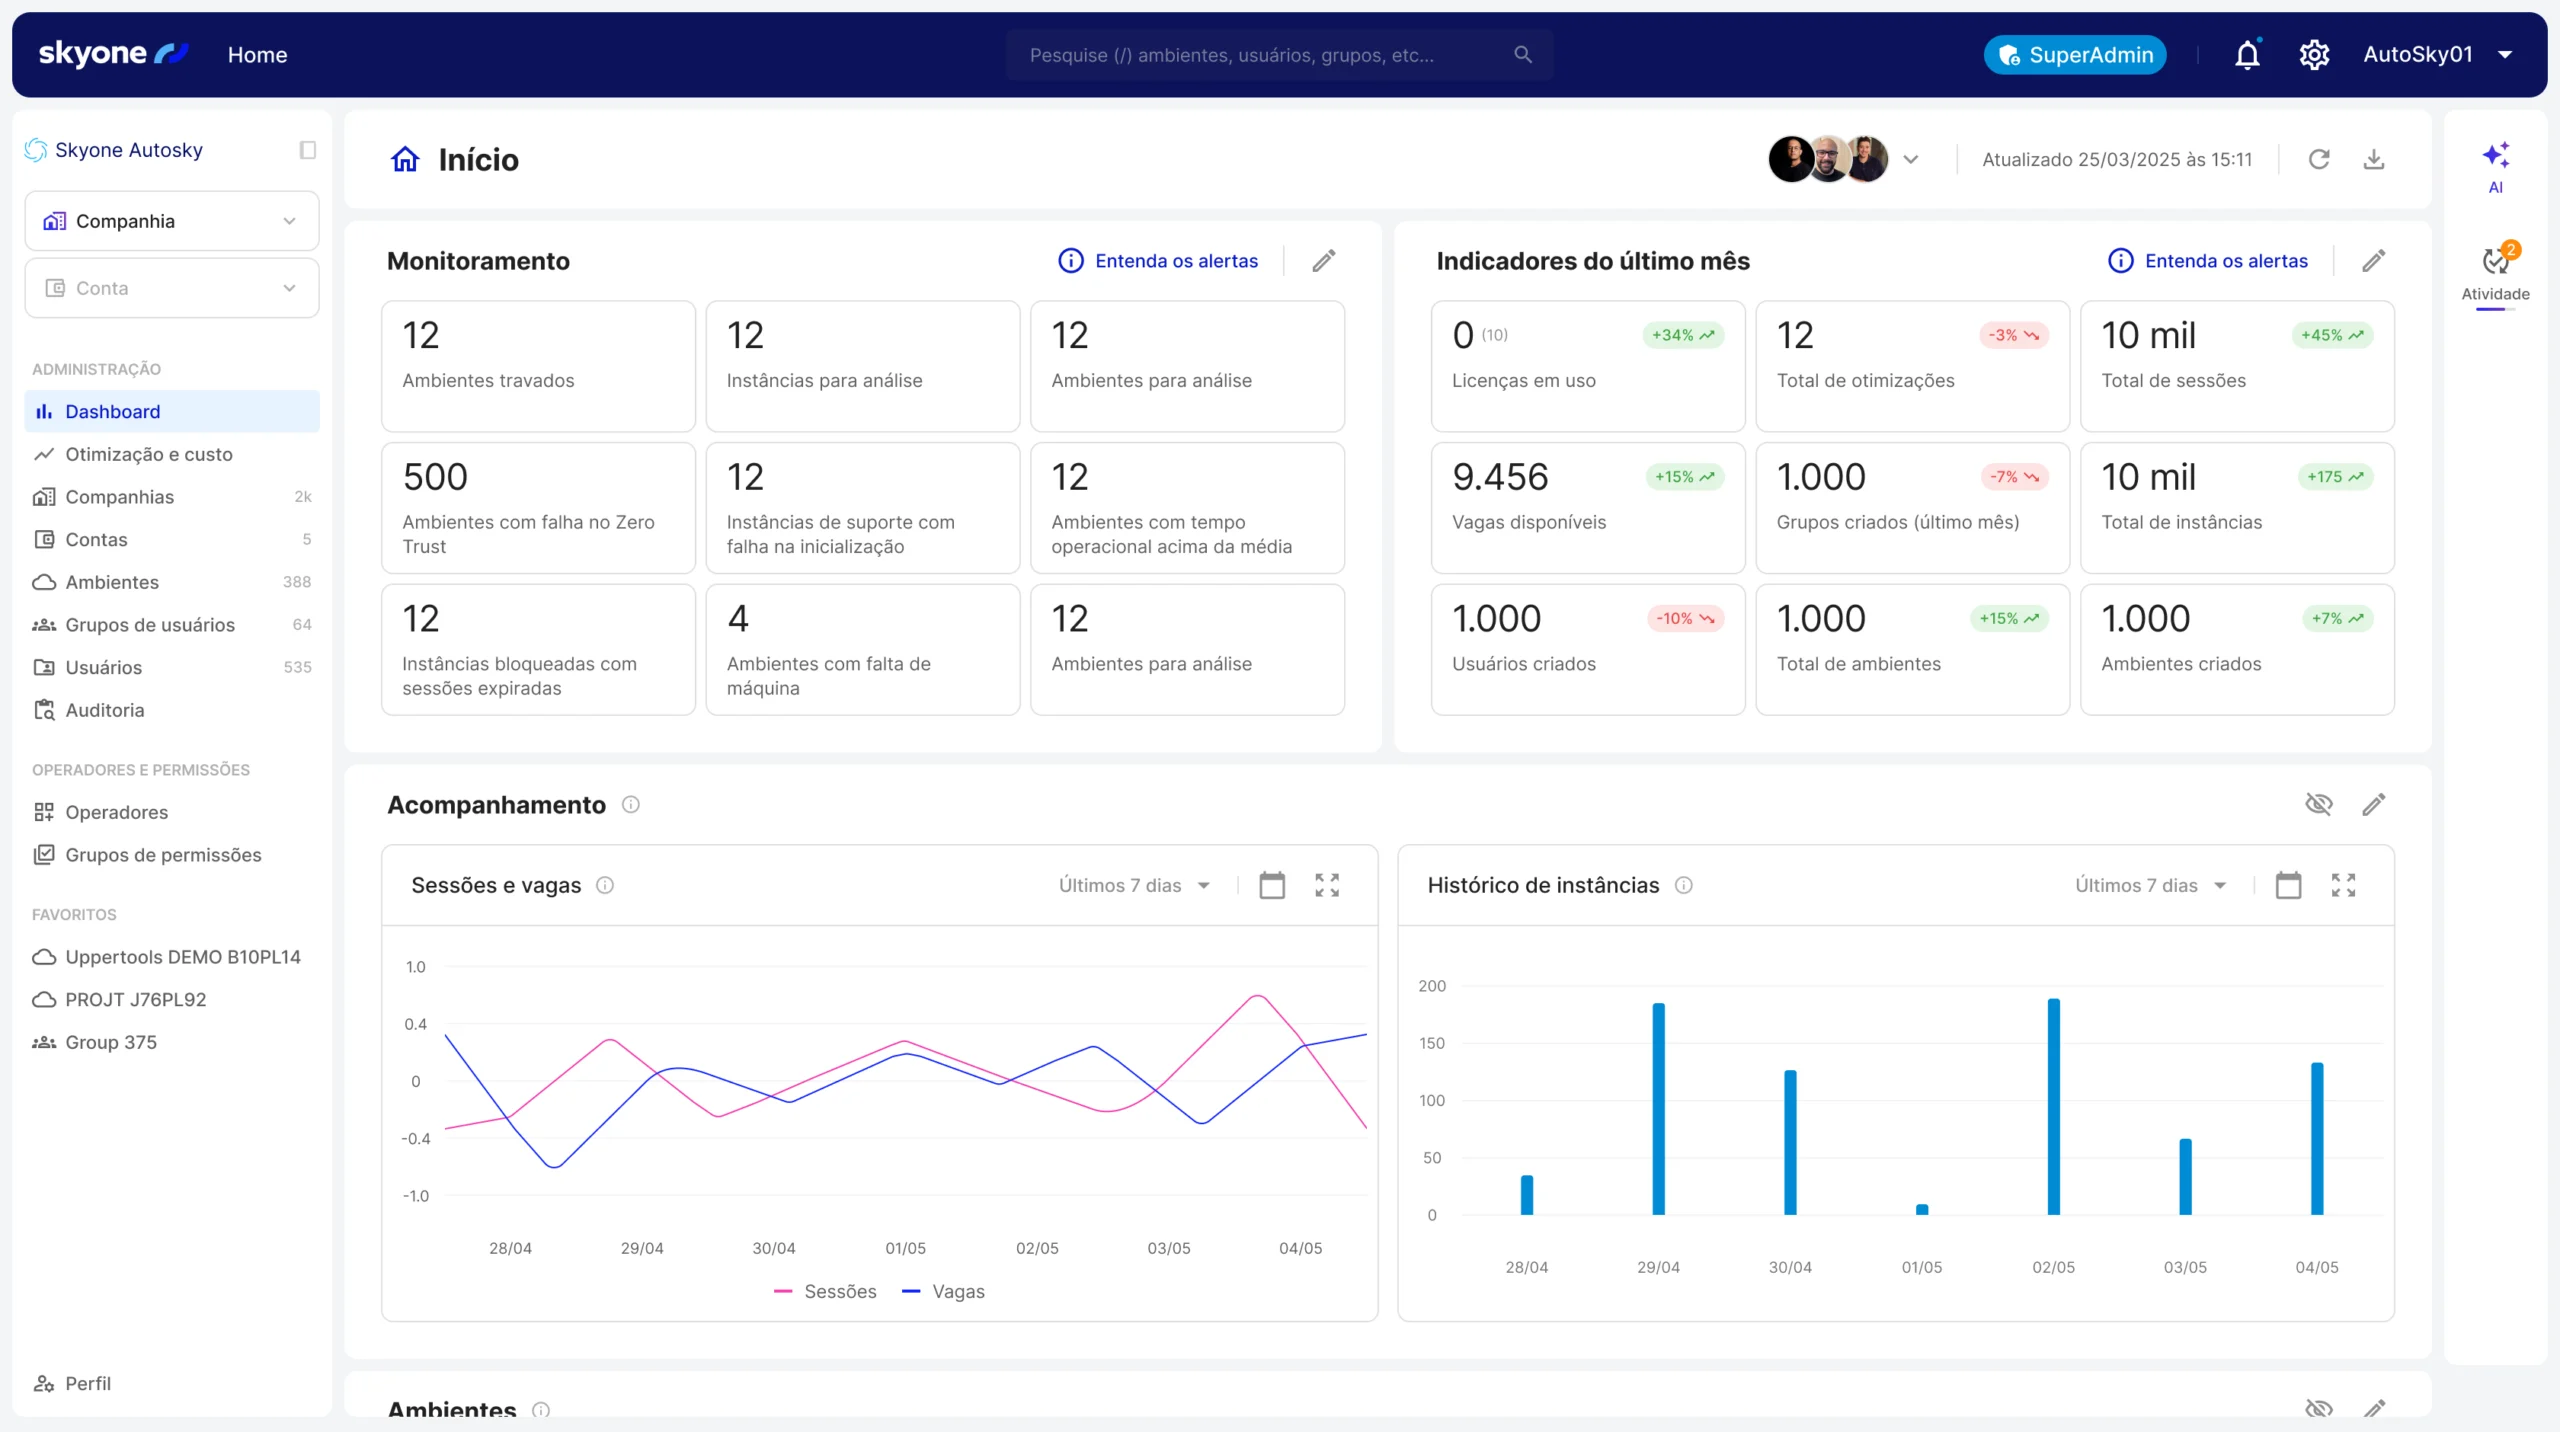Image resolution: width=2560 pixels, height=1432 pixels.
Task: Hide the Acompanhamento section
Action: pos(2319,805)
